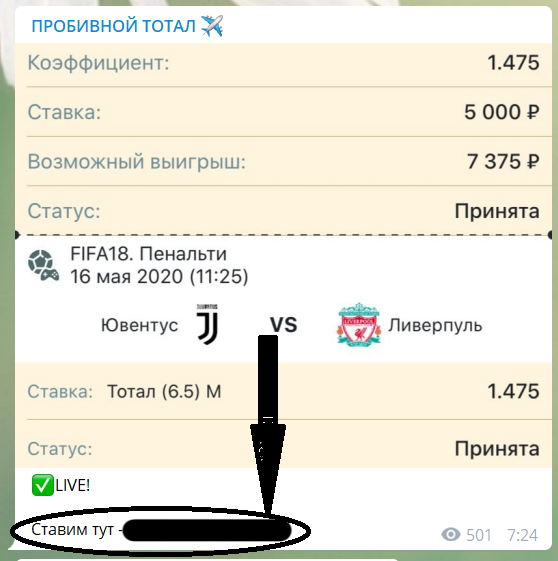This screenshot has width=558, height=561.
Task: Select the Тотал (6.5) М bet row
Action: pyautogui.click(x=283, y=391)
